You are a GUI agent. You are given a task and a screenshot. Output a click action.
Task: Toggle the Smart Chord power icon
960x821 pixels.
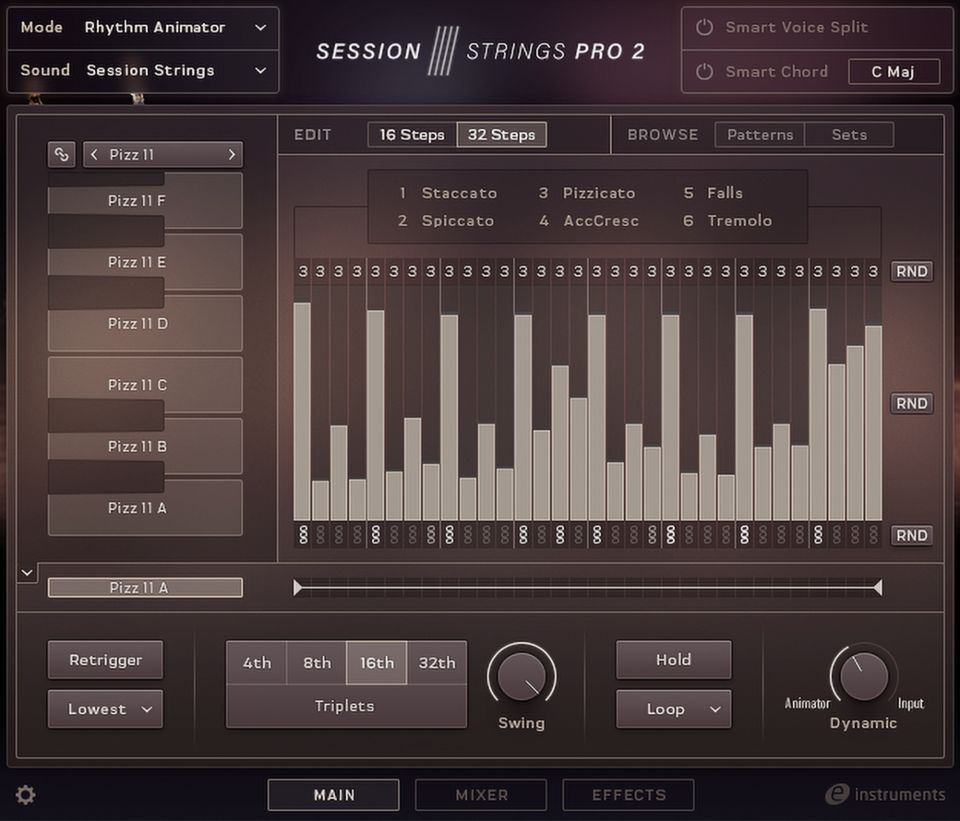[x=704, y=72]
